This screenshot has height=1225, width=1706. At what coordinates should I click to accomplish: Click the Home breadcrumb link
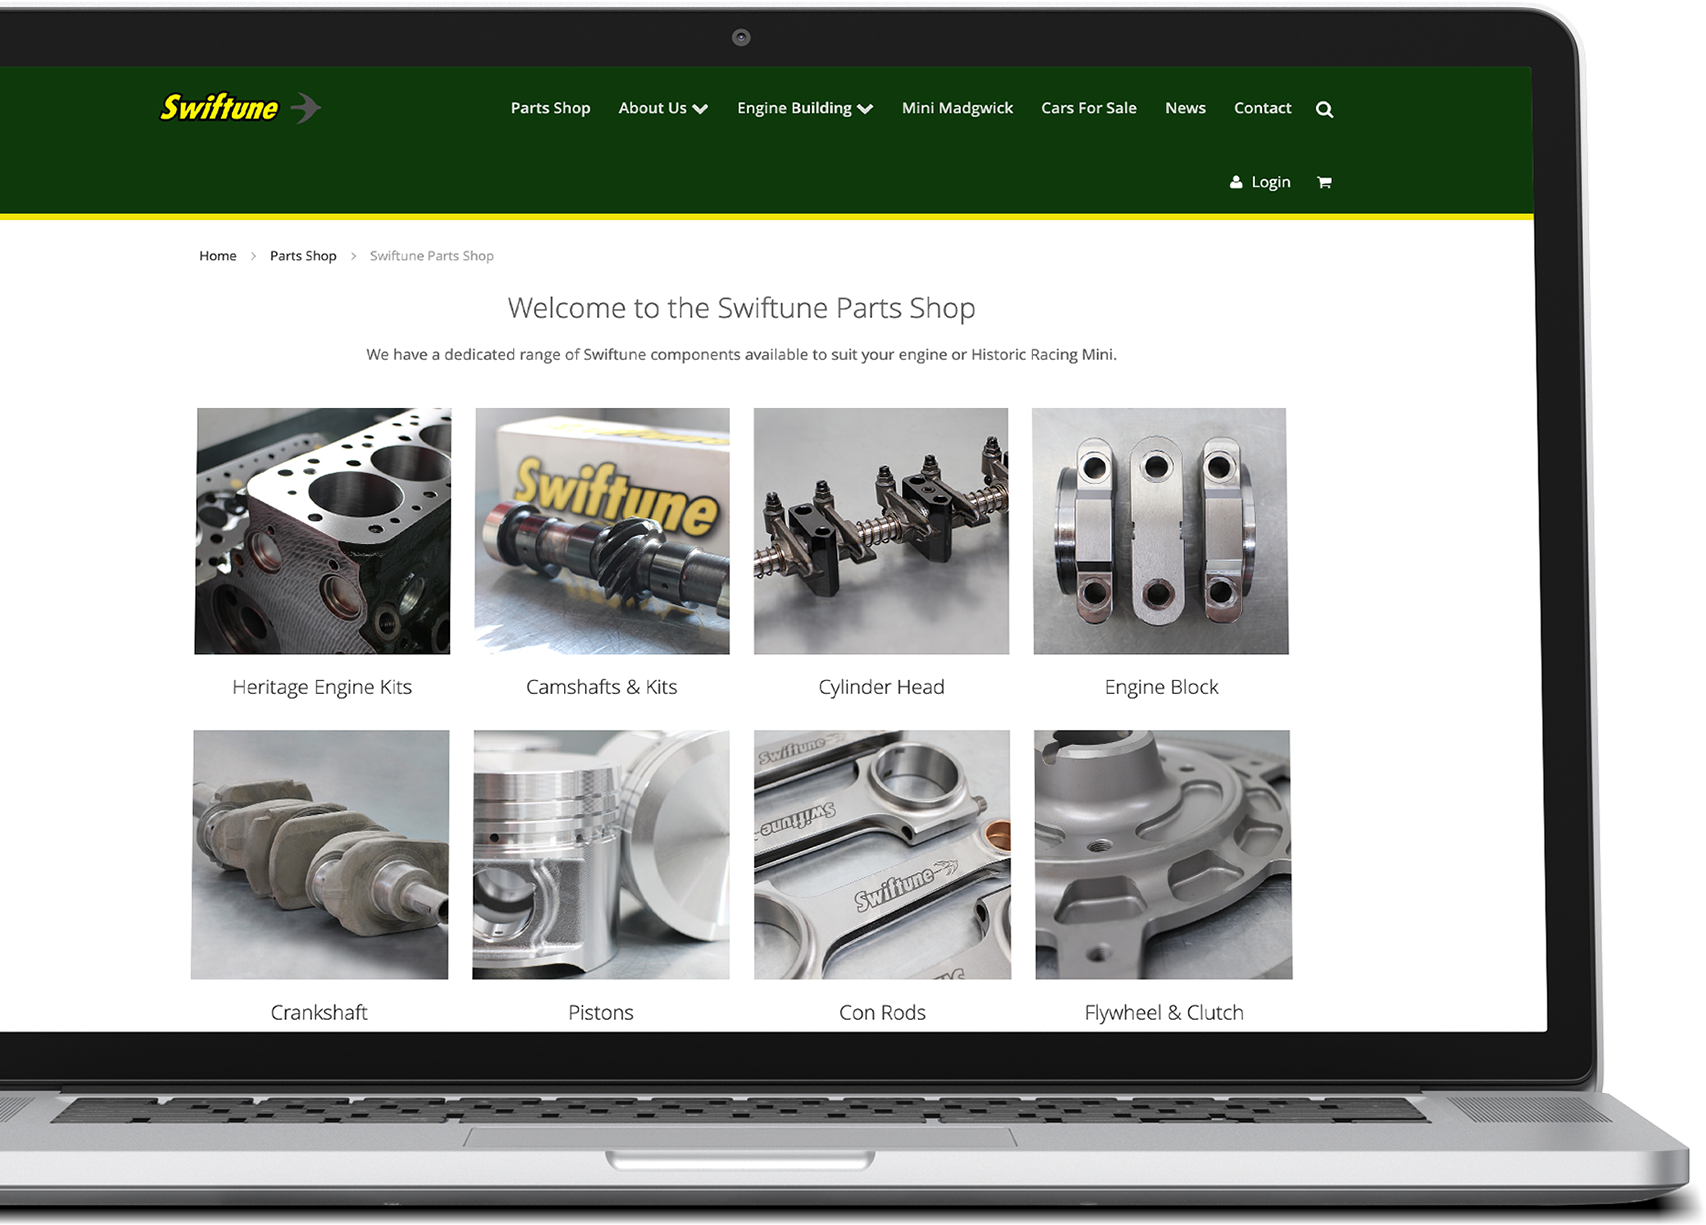[217, 256]
